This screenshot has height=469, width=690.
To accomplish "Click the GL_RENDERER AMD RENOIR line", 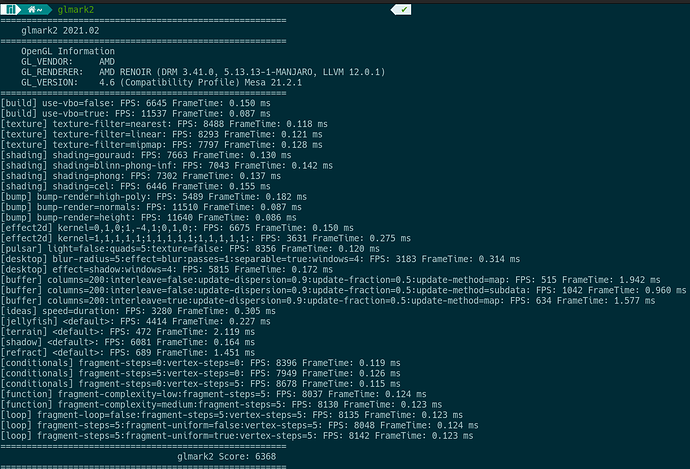I will coord(203,72).
